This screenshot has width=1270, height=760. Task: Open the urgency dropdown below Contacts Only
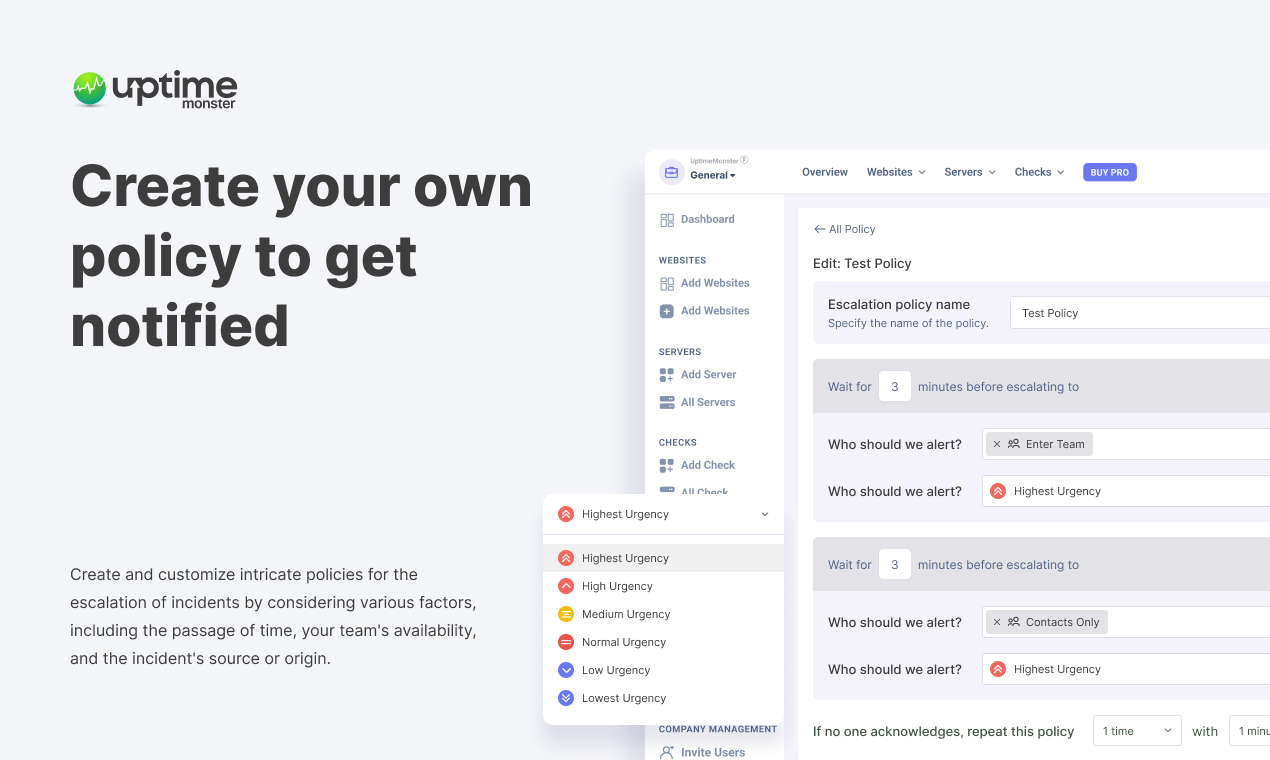1126,669
